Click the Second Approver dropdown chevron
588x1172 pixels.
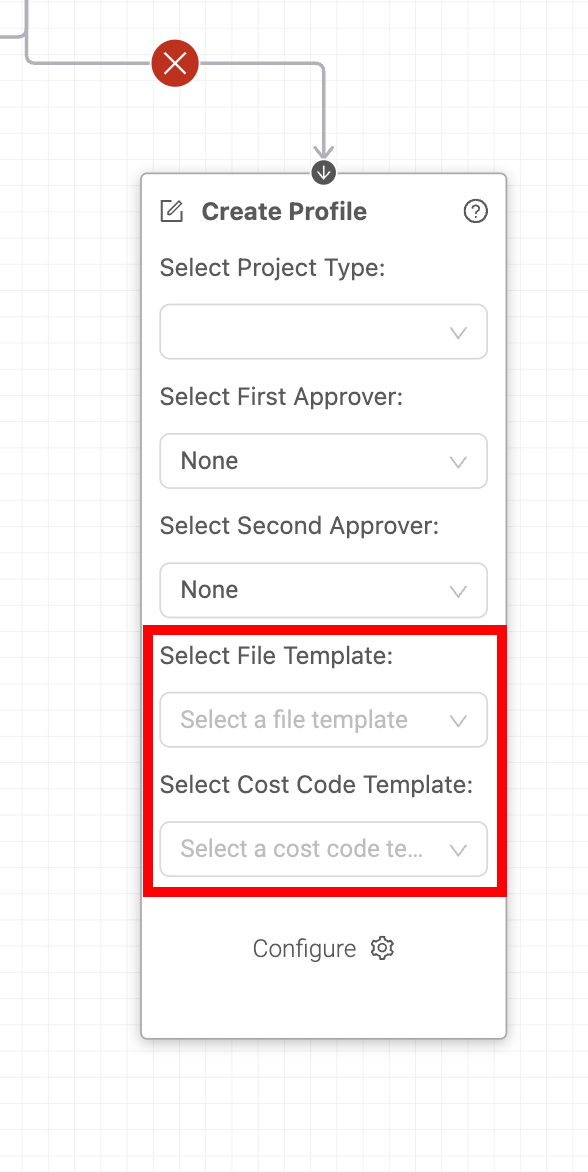tap(459, 591)
